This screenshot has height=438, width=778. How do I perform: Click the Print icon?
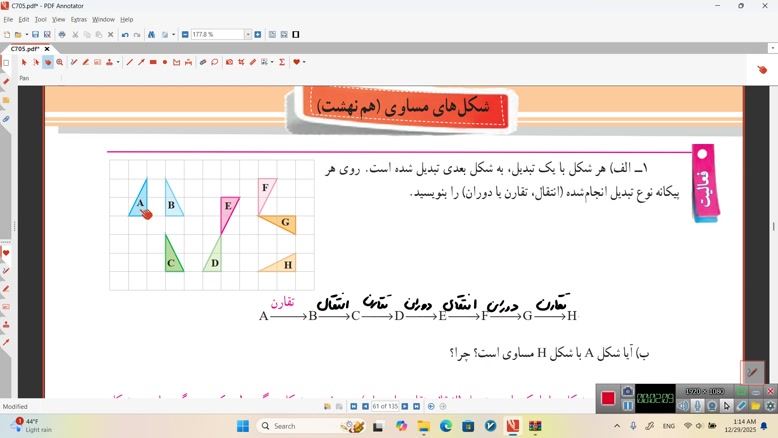point(62,35)
